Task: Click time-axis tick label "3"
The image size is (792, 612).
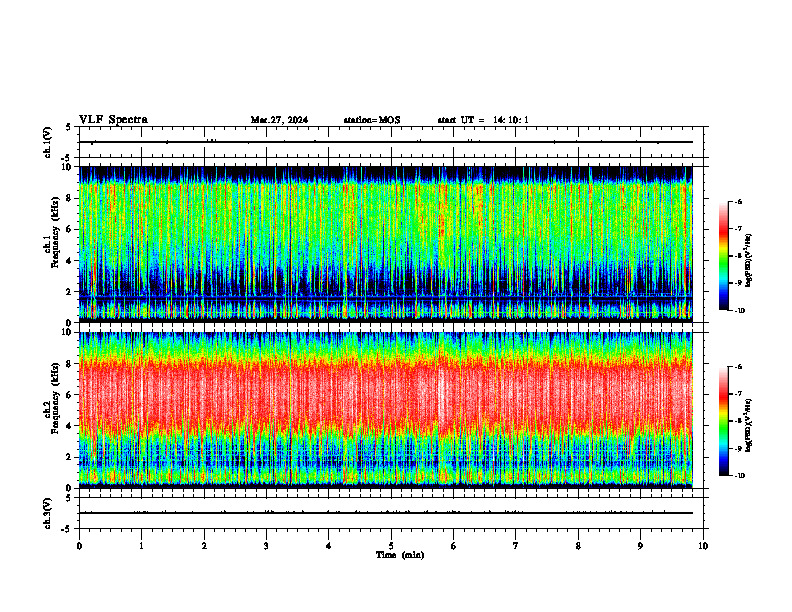Action: pos(266,546)
